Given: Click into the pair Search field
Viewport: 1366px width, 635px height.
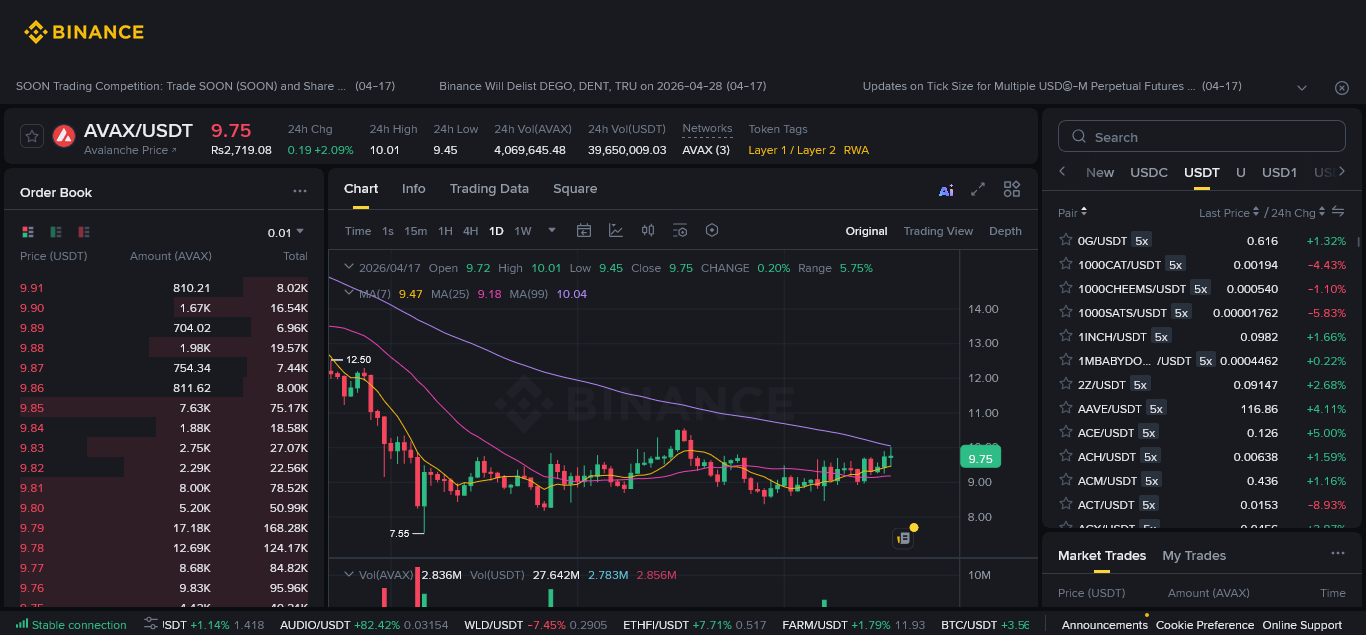Looking at the screenshot, I should (1201, 137).
